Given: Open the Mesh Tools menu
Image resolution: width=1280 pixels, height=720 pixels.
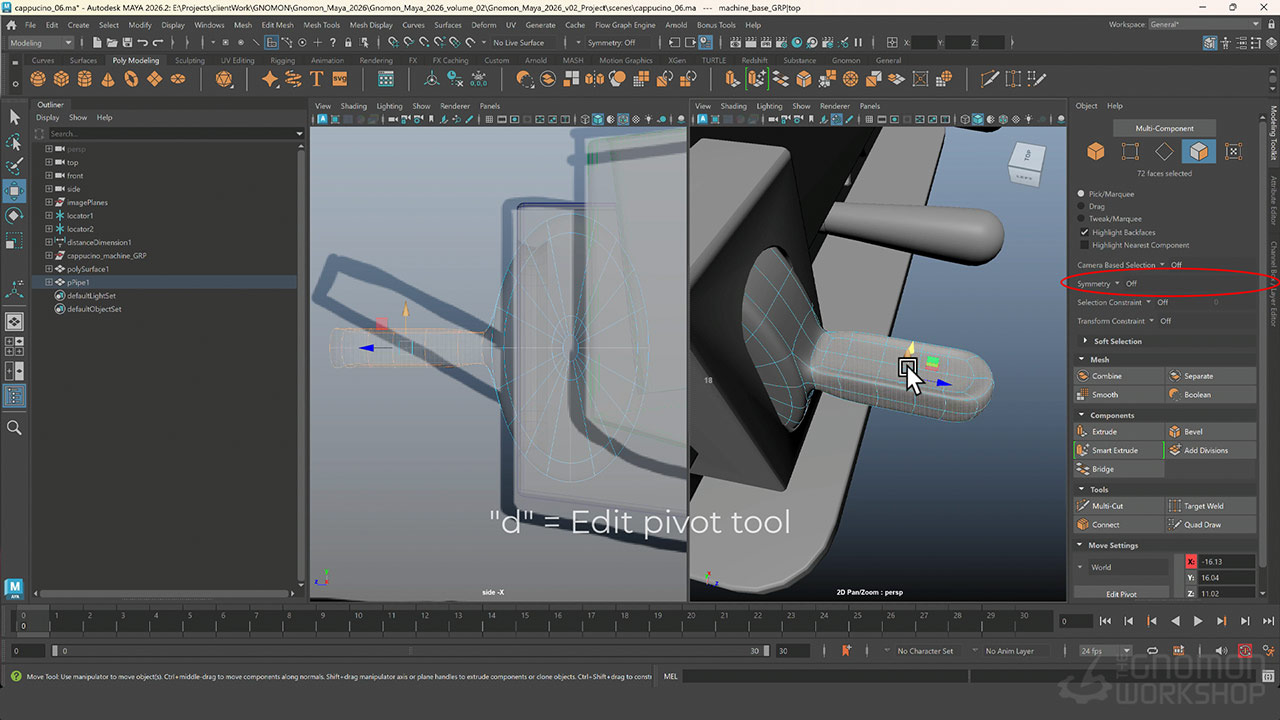Looking at the screenshot, I should 321,25.
